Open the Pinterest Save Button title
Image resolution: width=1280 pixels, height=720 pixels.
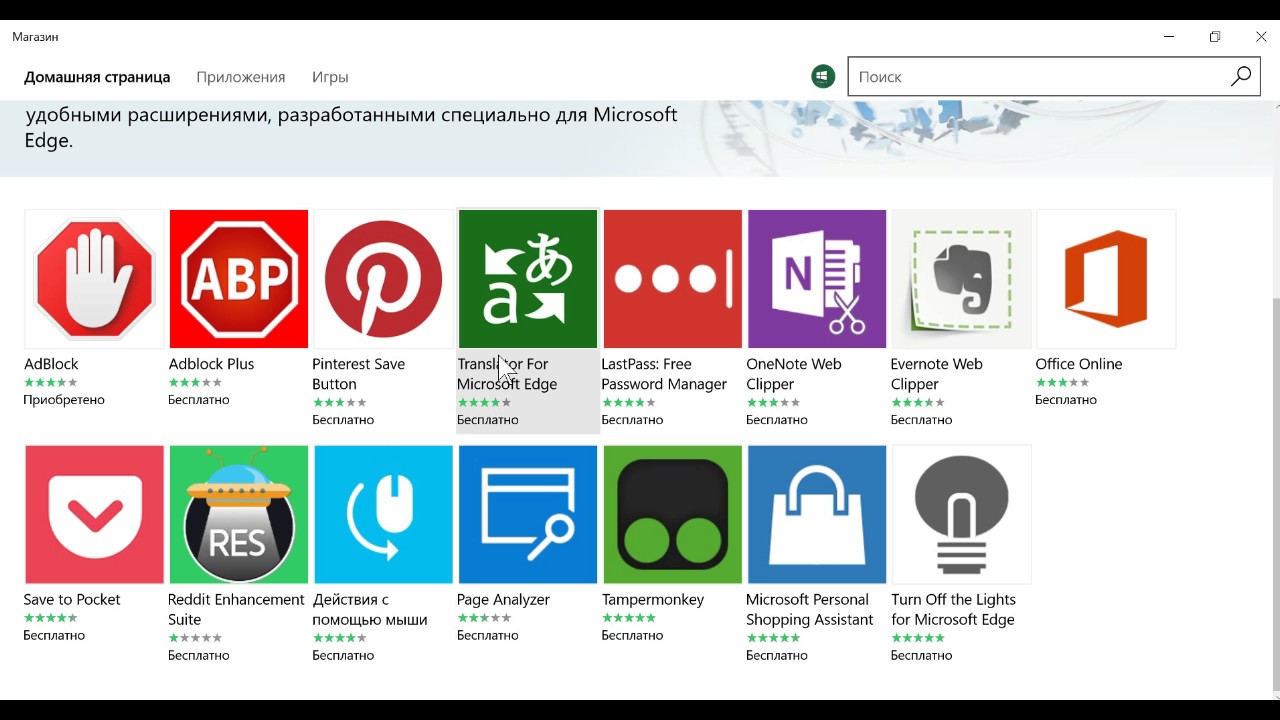click(x=358, y=374)
